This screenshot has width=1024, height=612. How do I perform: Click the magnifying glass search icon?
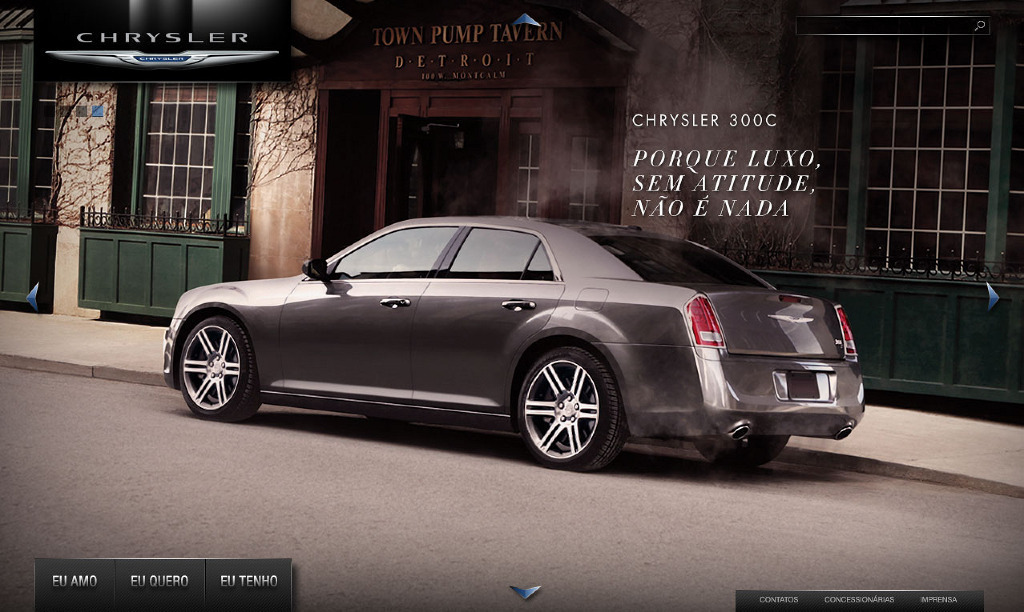980,26
